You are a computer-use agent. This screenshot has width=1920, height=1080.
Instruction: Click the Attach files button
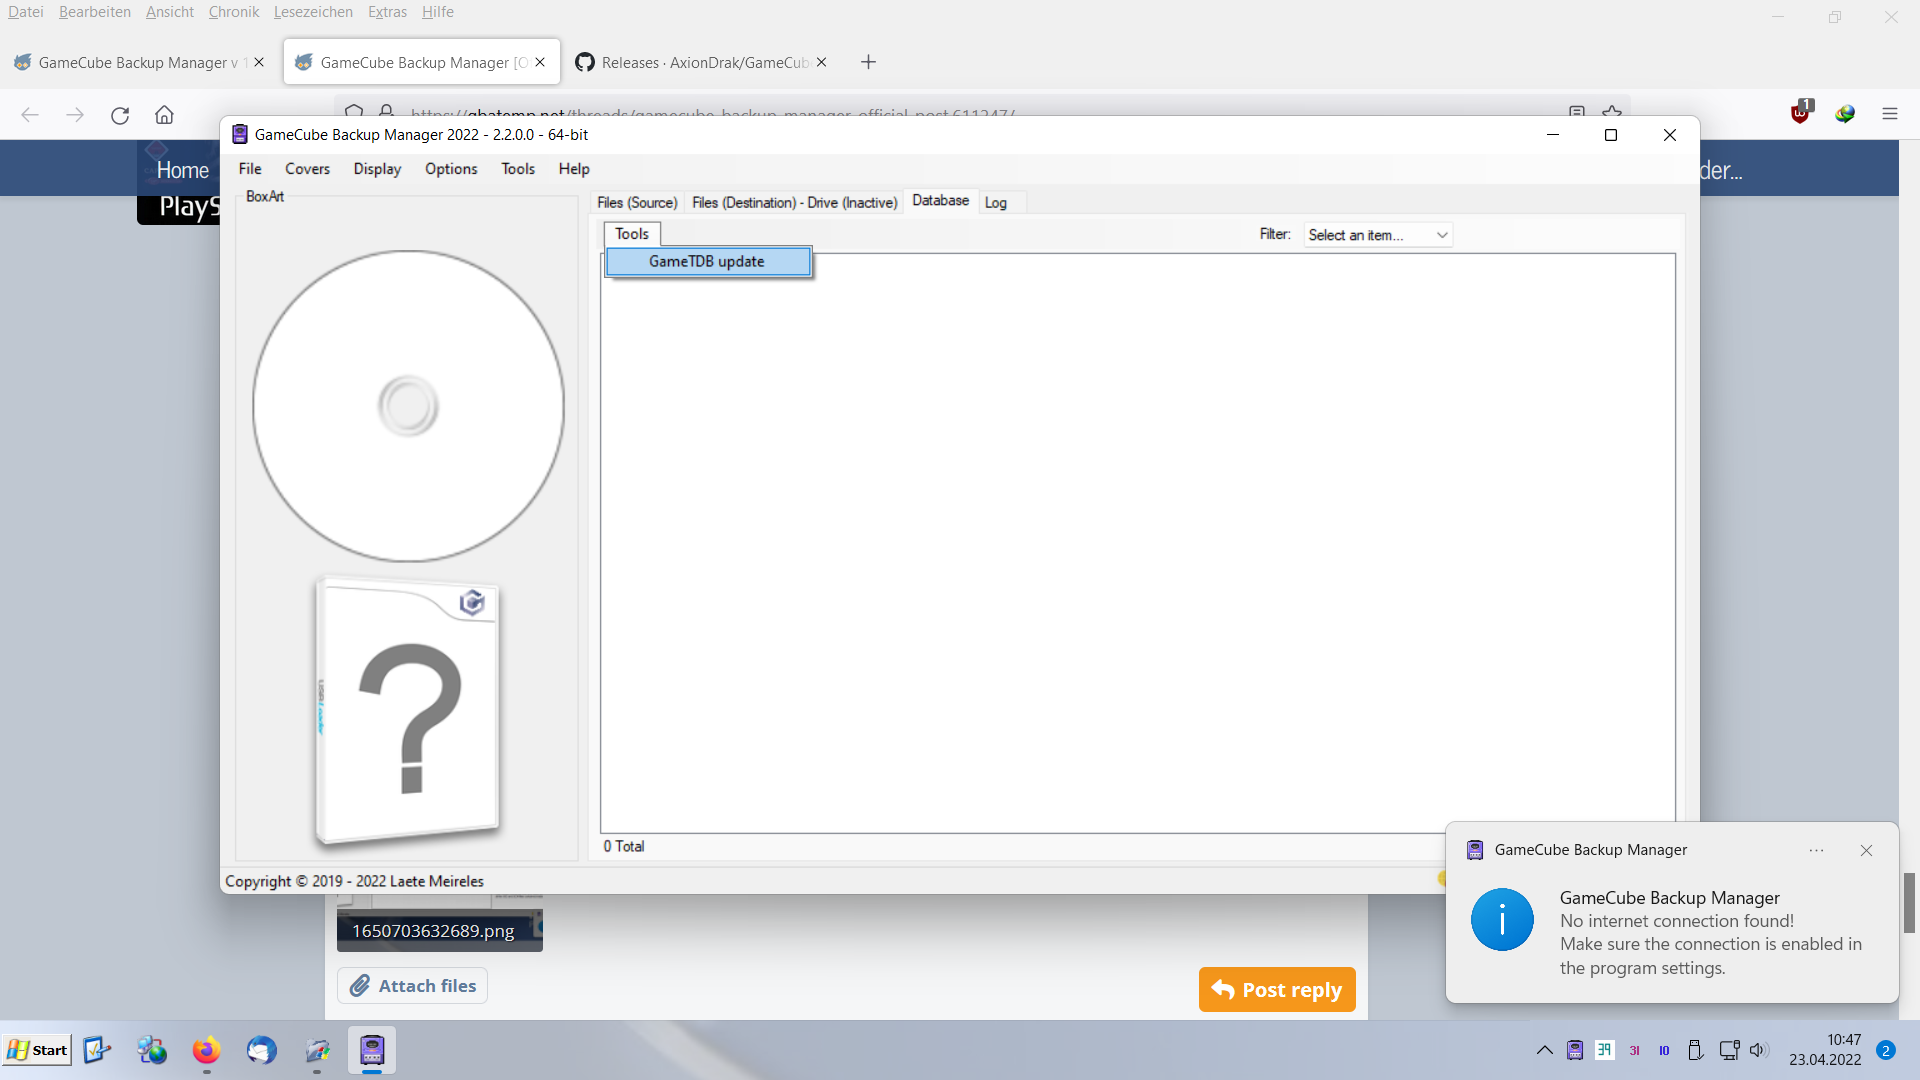[x=412, y=986]
